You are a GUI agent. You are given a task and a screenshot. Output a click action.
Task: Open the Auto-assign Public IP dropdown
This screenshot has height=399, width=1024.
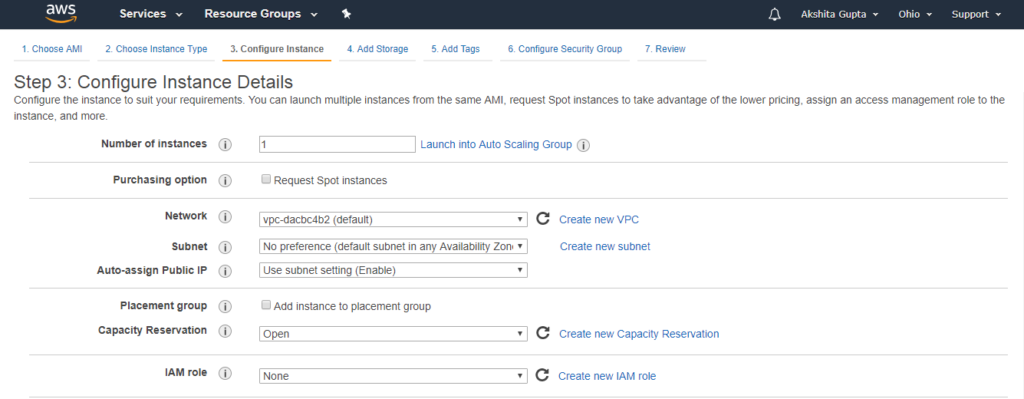393,270
